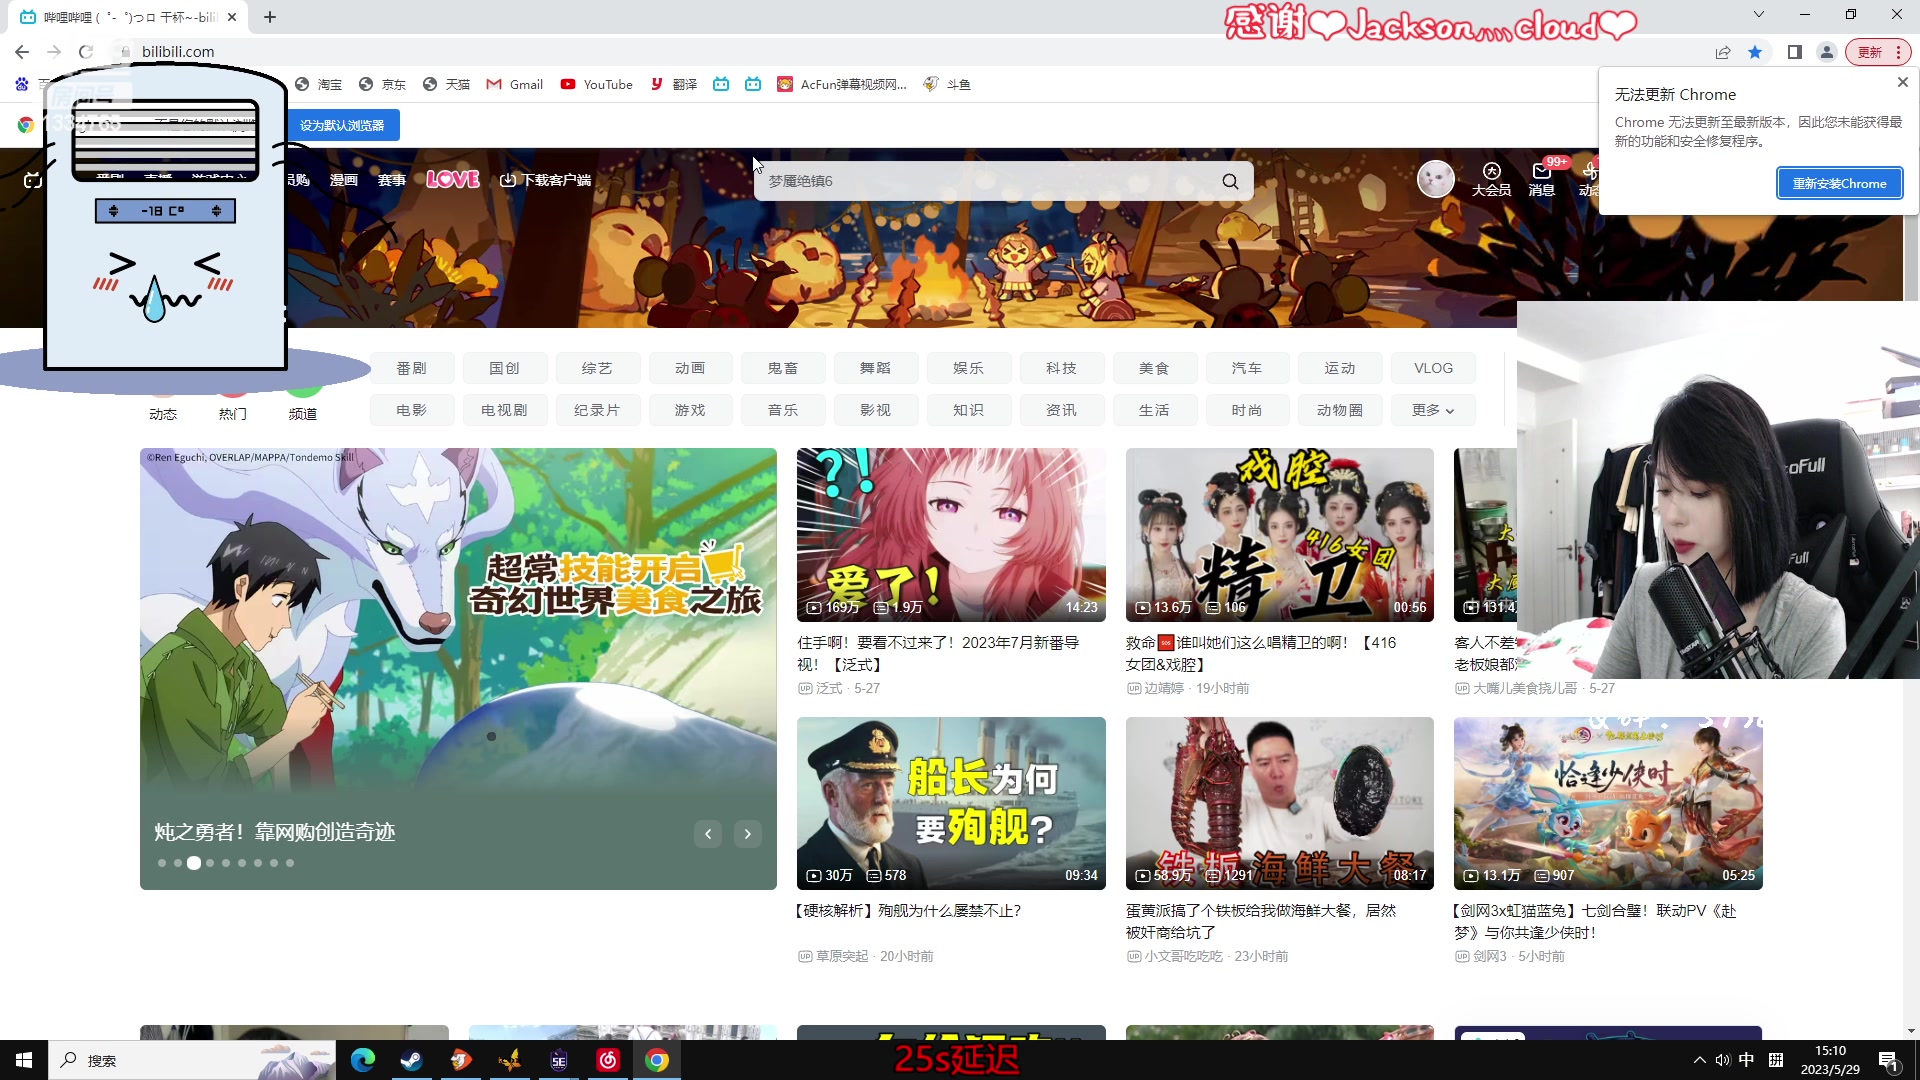The width and height of the screenshot is (1920, 1080).
Task: Open 漫画 in the top nav
Action: click(344, 180)
